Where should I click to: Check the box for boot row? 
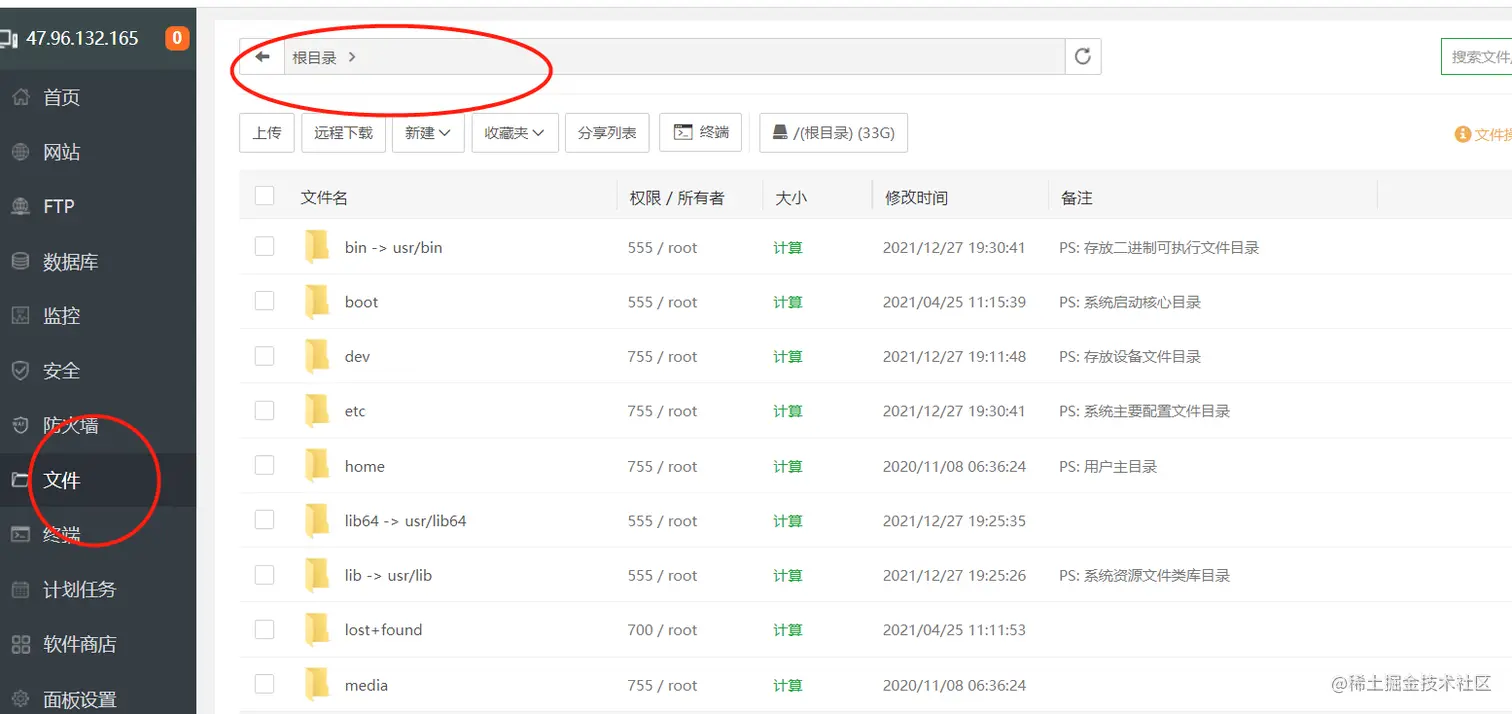coord(264,301)
